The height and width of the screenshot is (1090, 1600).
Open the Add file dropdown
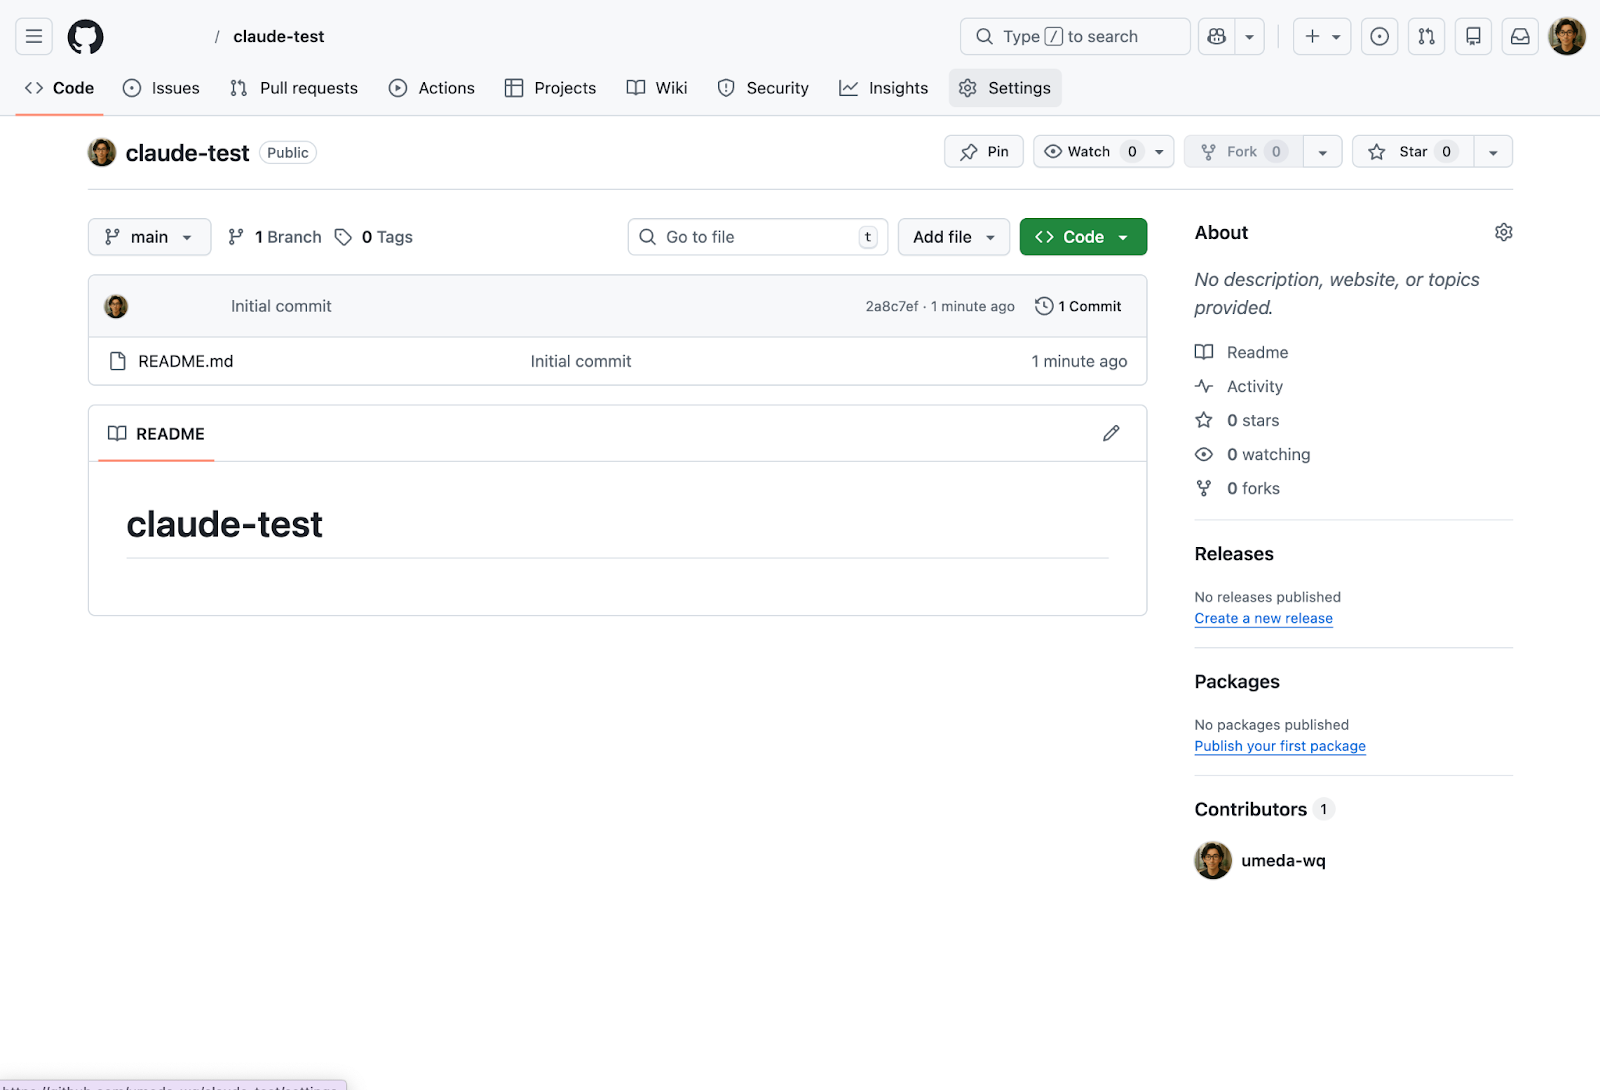coord(953,237)
